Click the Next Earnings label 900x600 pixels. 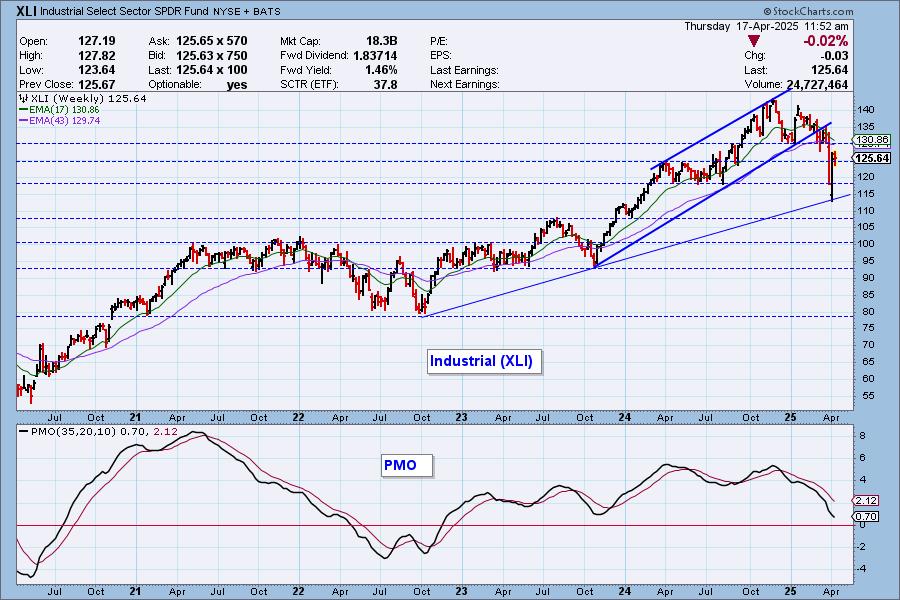tap(465, 84)
